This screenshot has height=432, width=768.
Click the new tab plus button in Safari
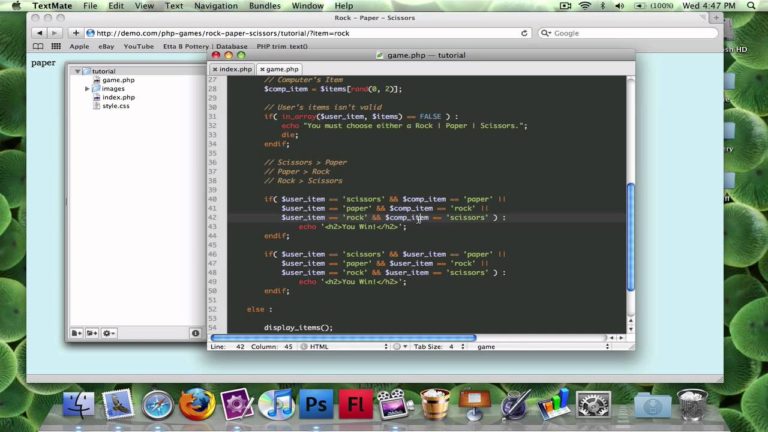(716, 18)
